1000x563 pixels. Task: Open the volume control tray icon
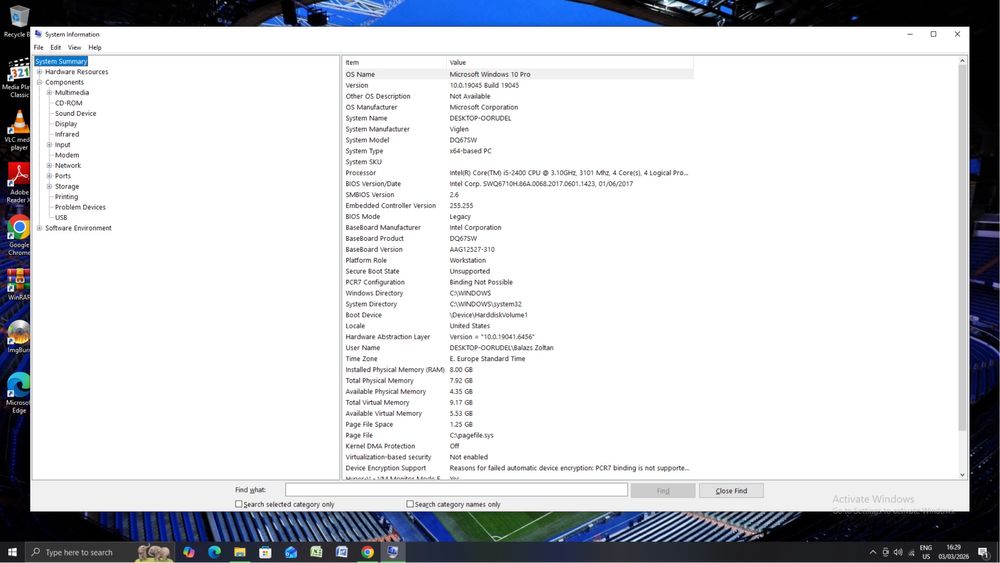click(898, 553)
